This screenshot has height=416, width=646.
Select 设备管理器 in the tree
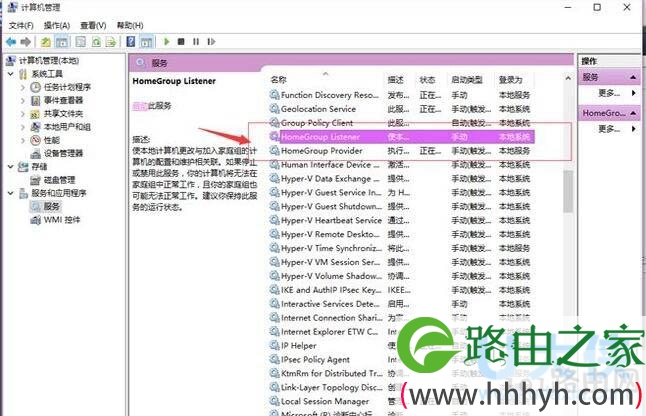pyautogui.click(x=63, y=154)
